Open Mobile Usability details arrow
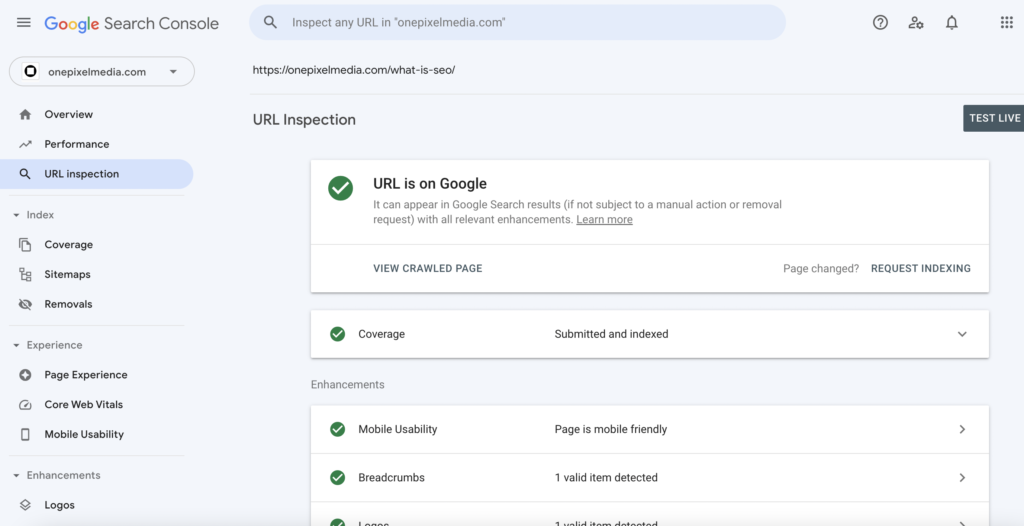Viewport: 1024px width, 526px height. pyautogui.click(x=962, y=429)
